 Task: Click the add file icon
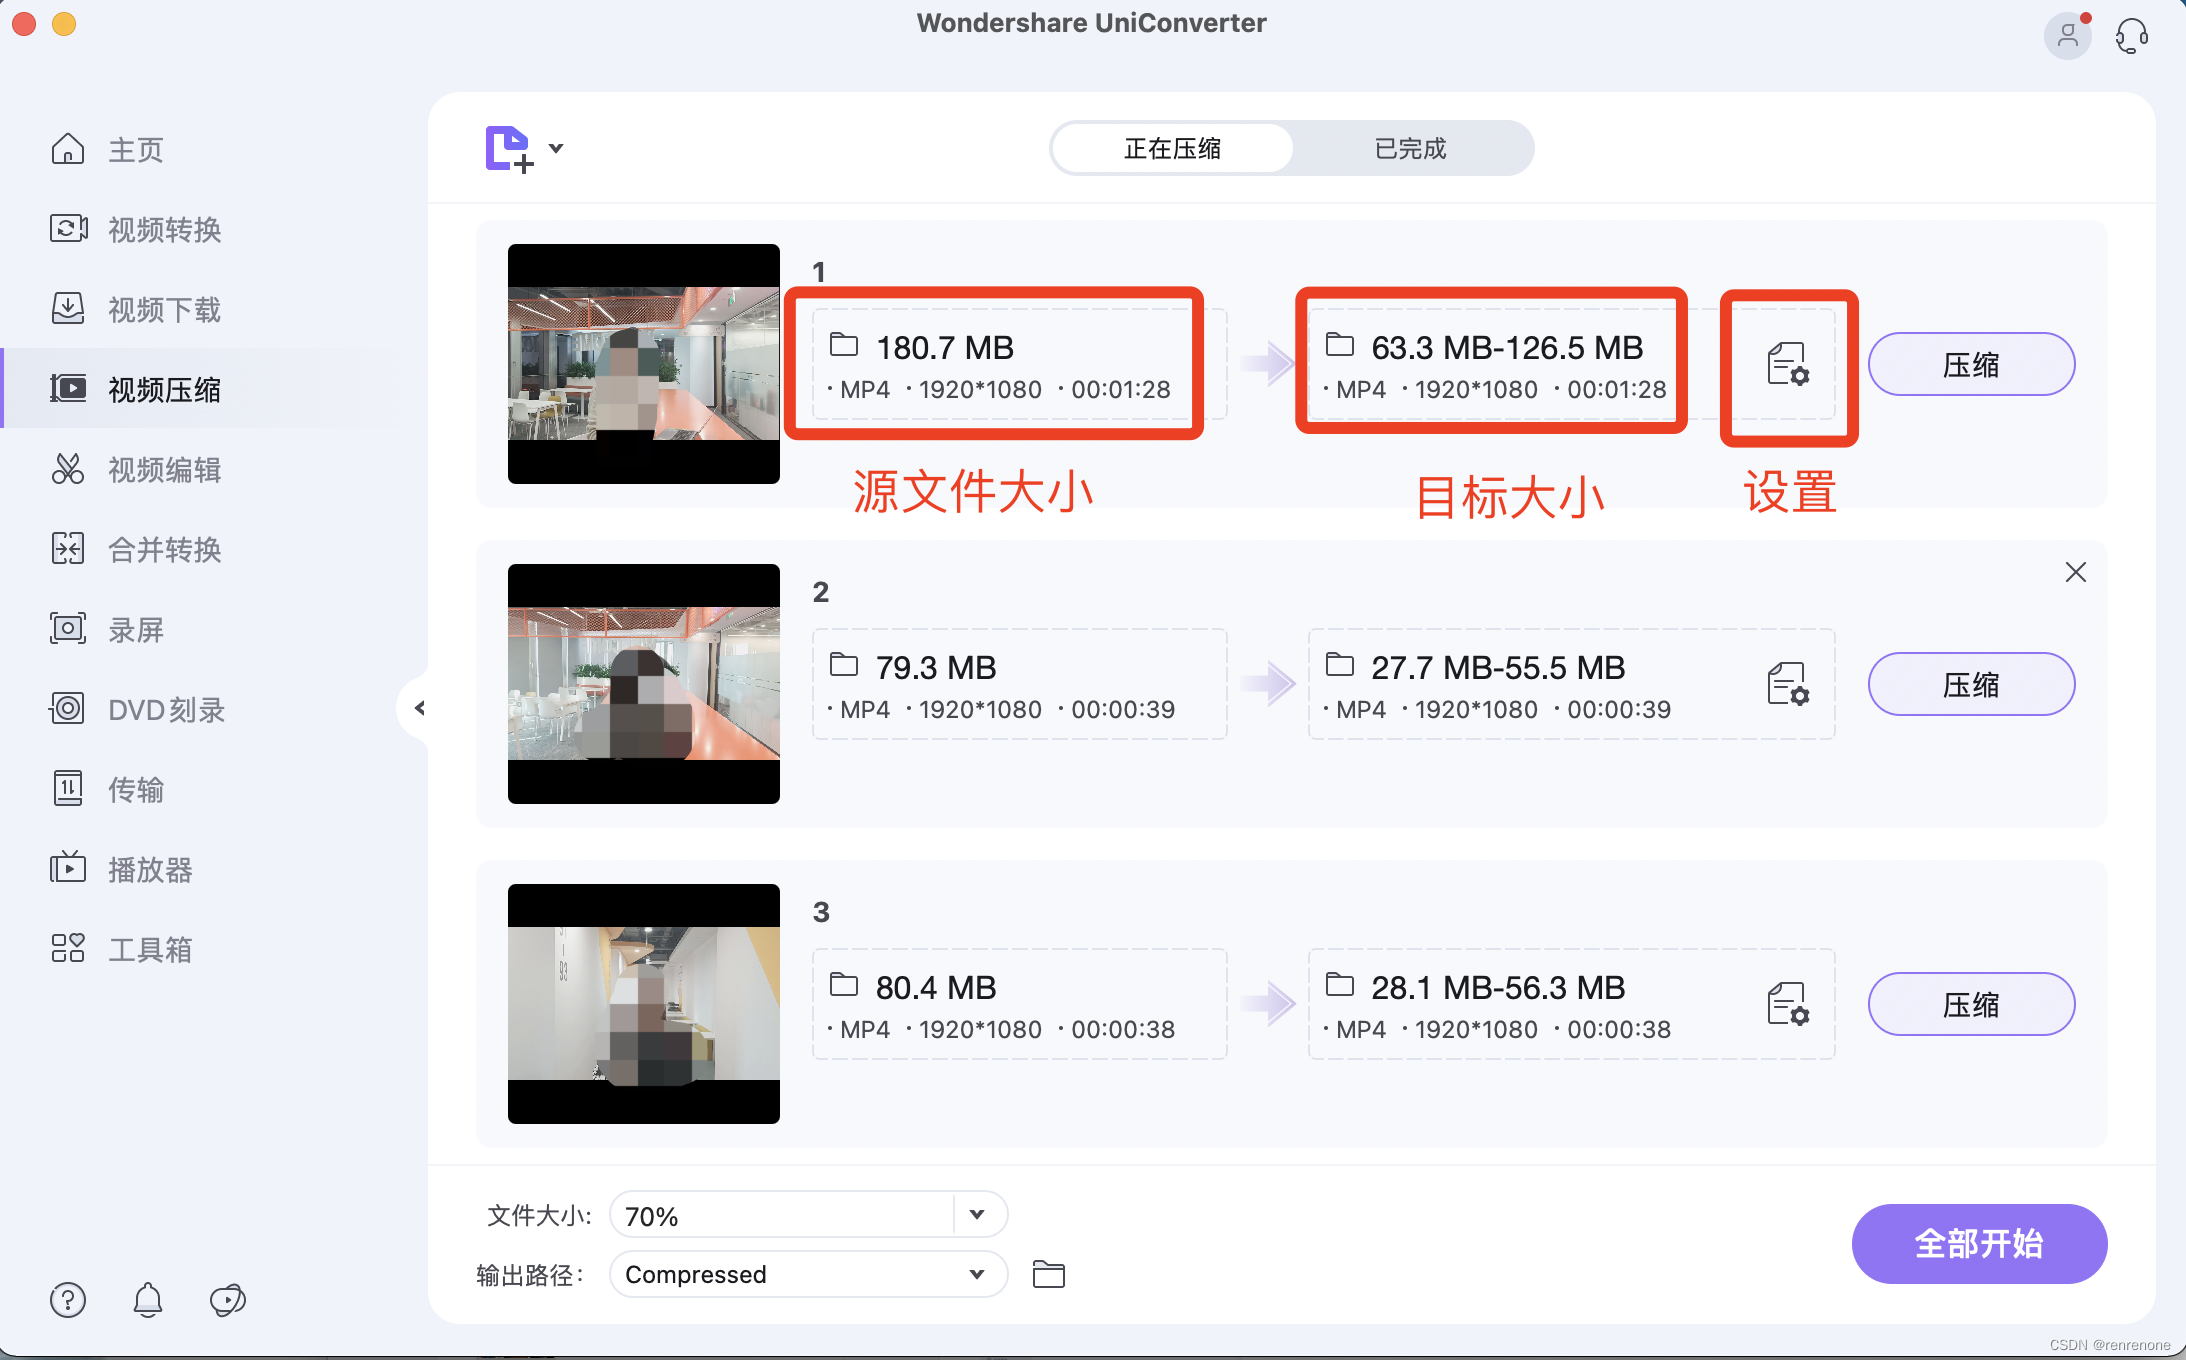pyautogui.click(x=508, y=149)
